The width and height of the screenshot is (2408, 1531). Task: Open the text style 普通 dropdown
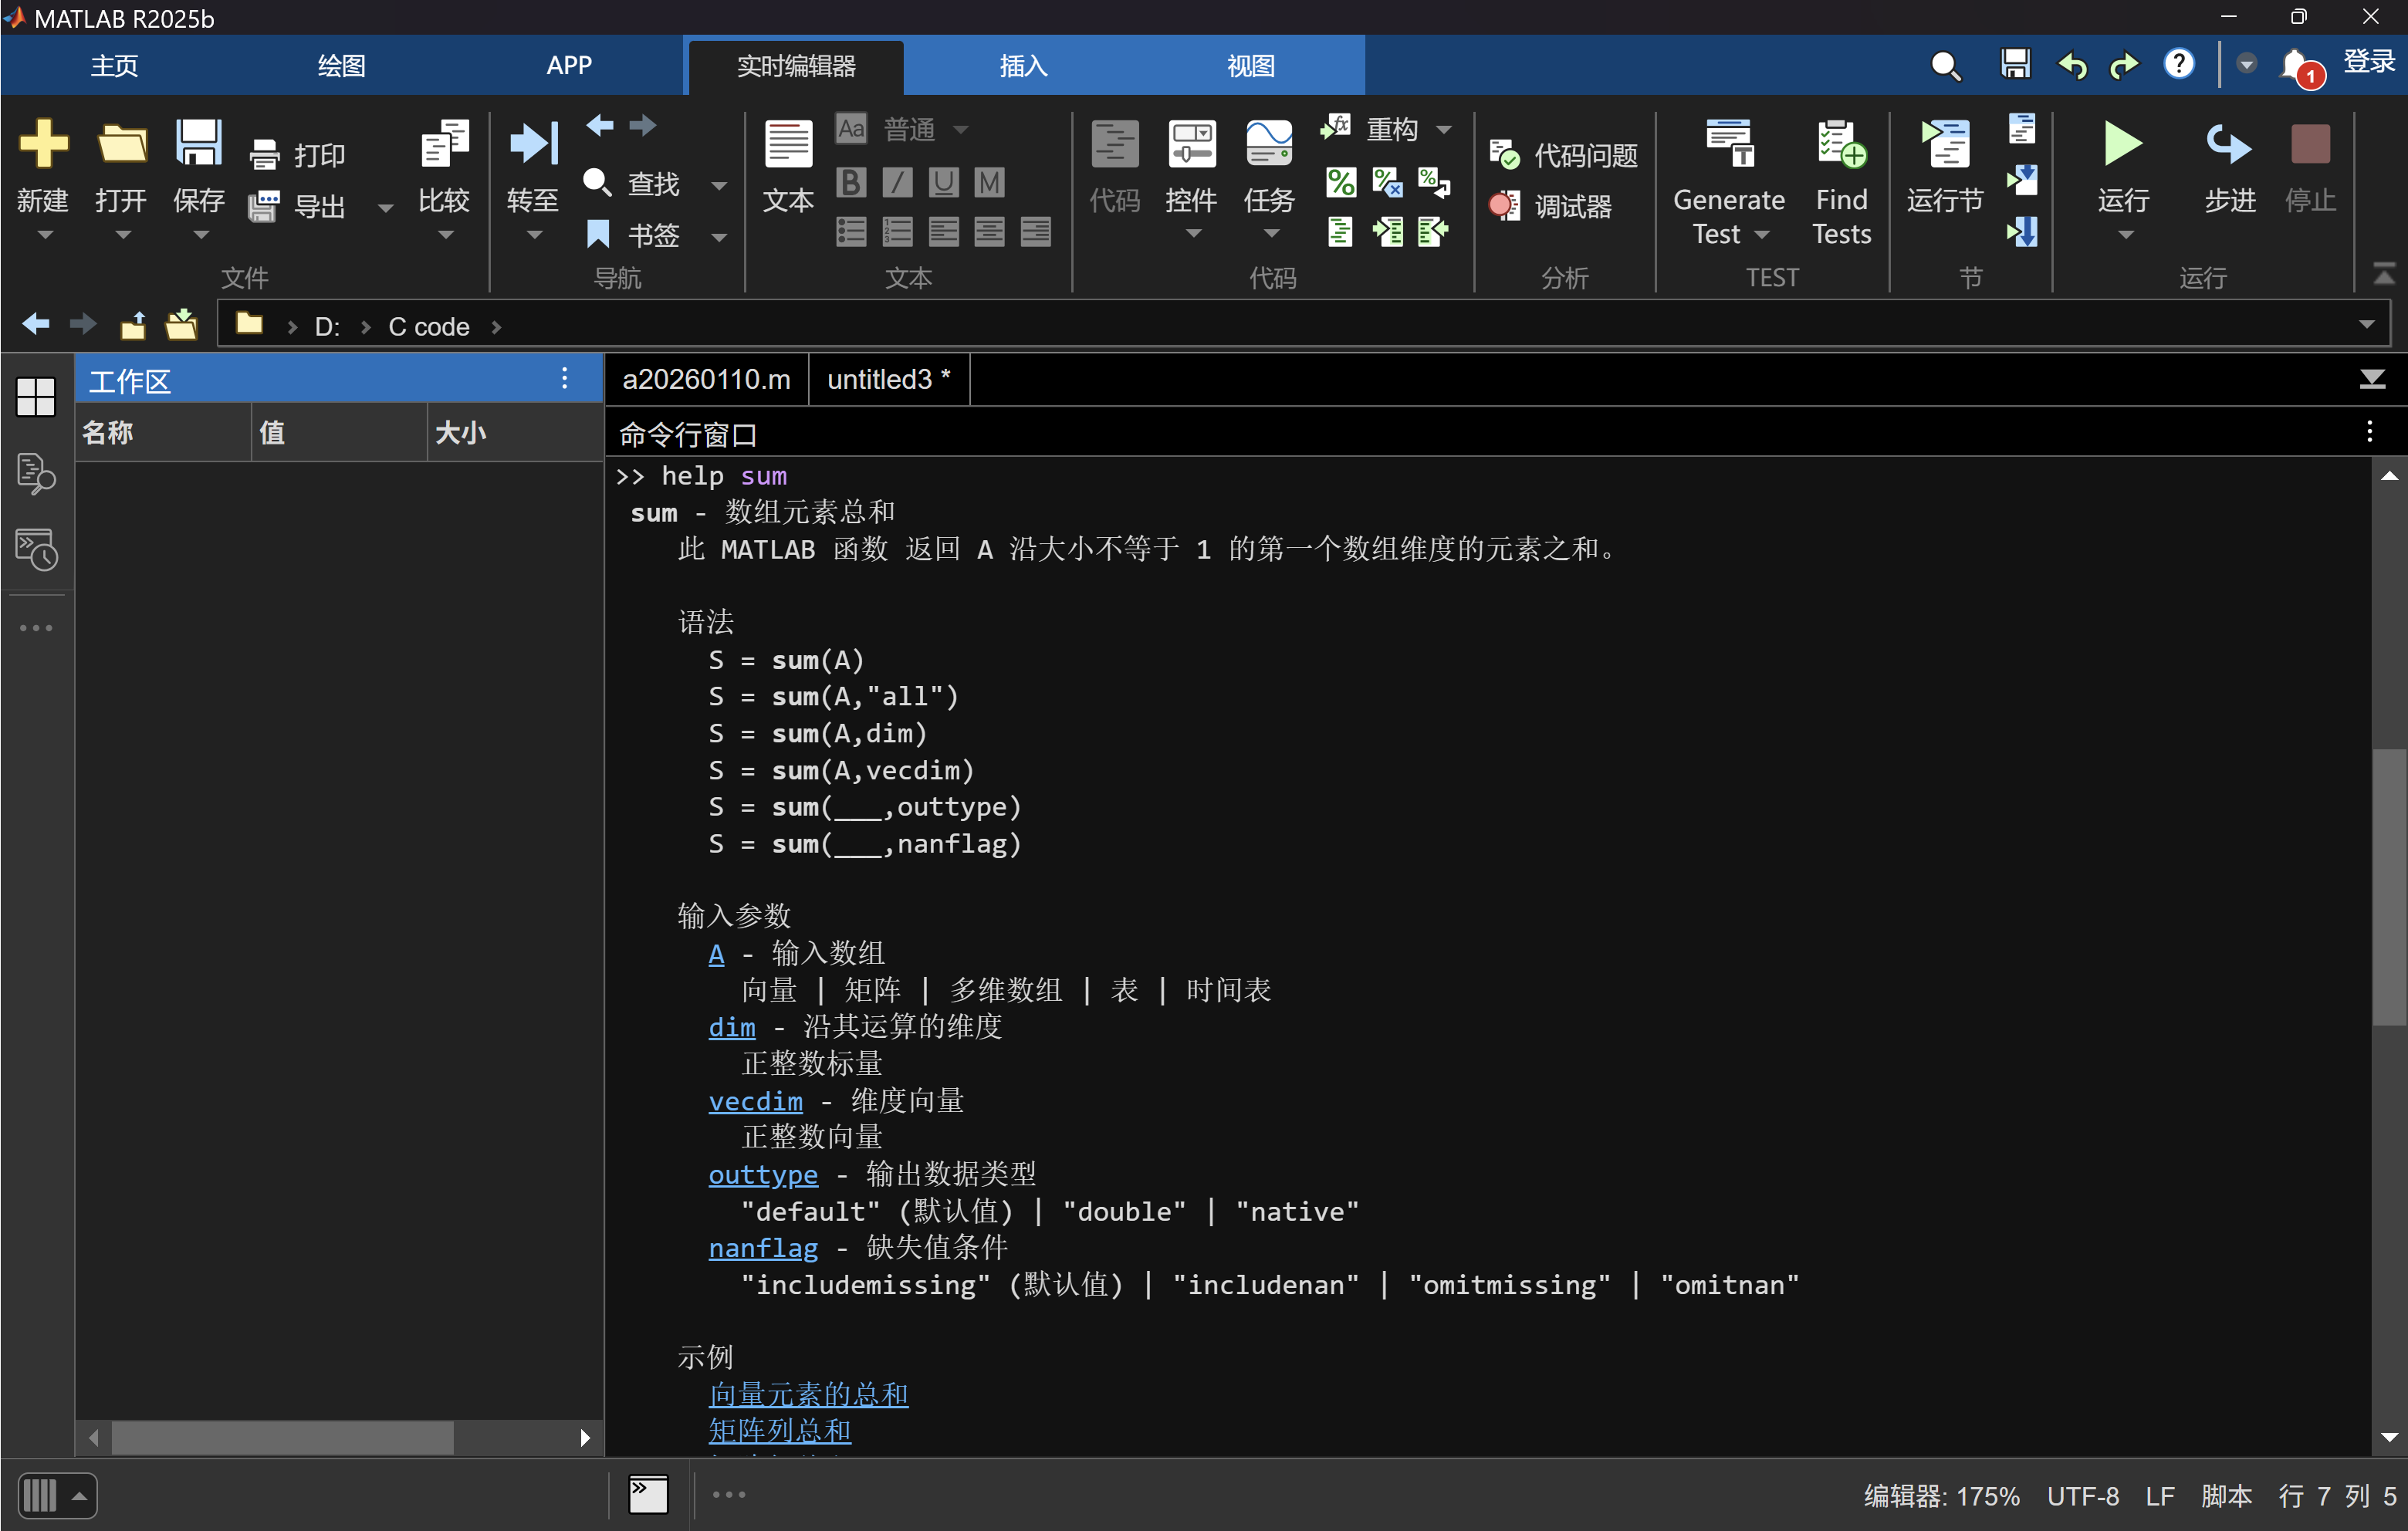[960, 130]
